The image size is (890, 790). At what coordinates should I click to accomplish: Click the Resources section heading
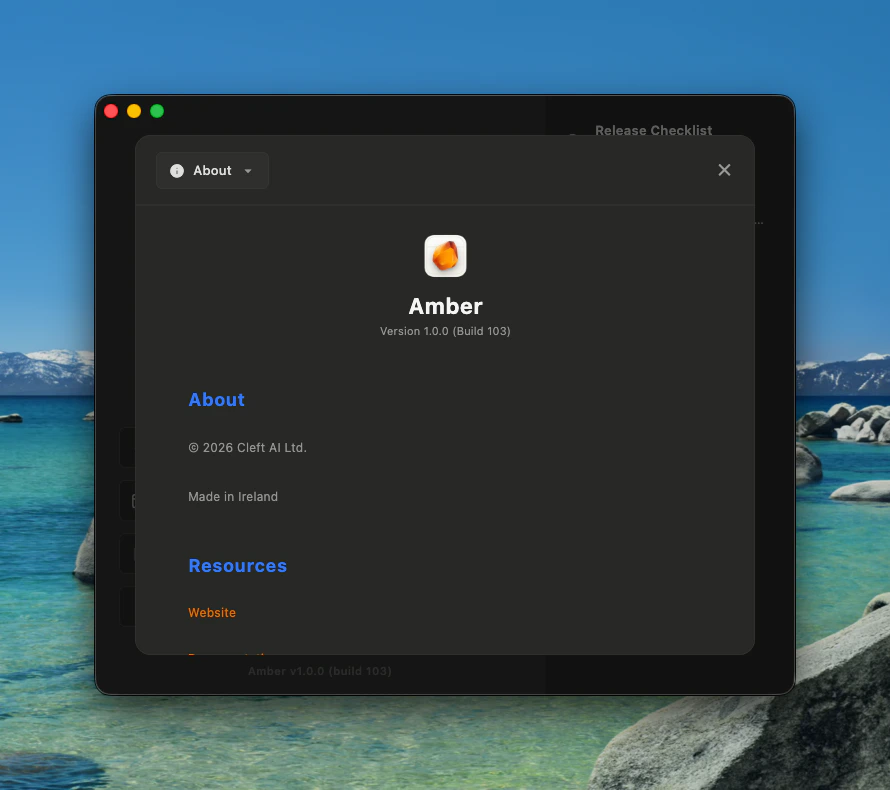[x=237, y=566]
